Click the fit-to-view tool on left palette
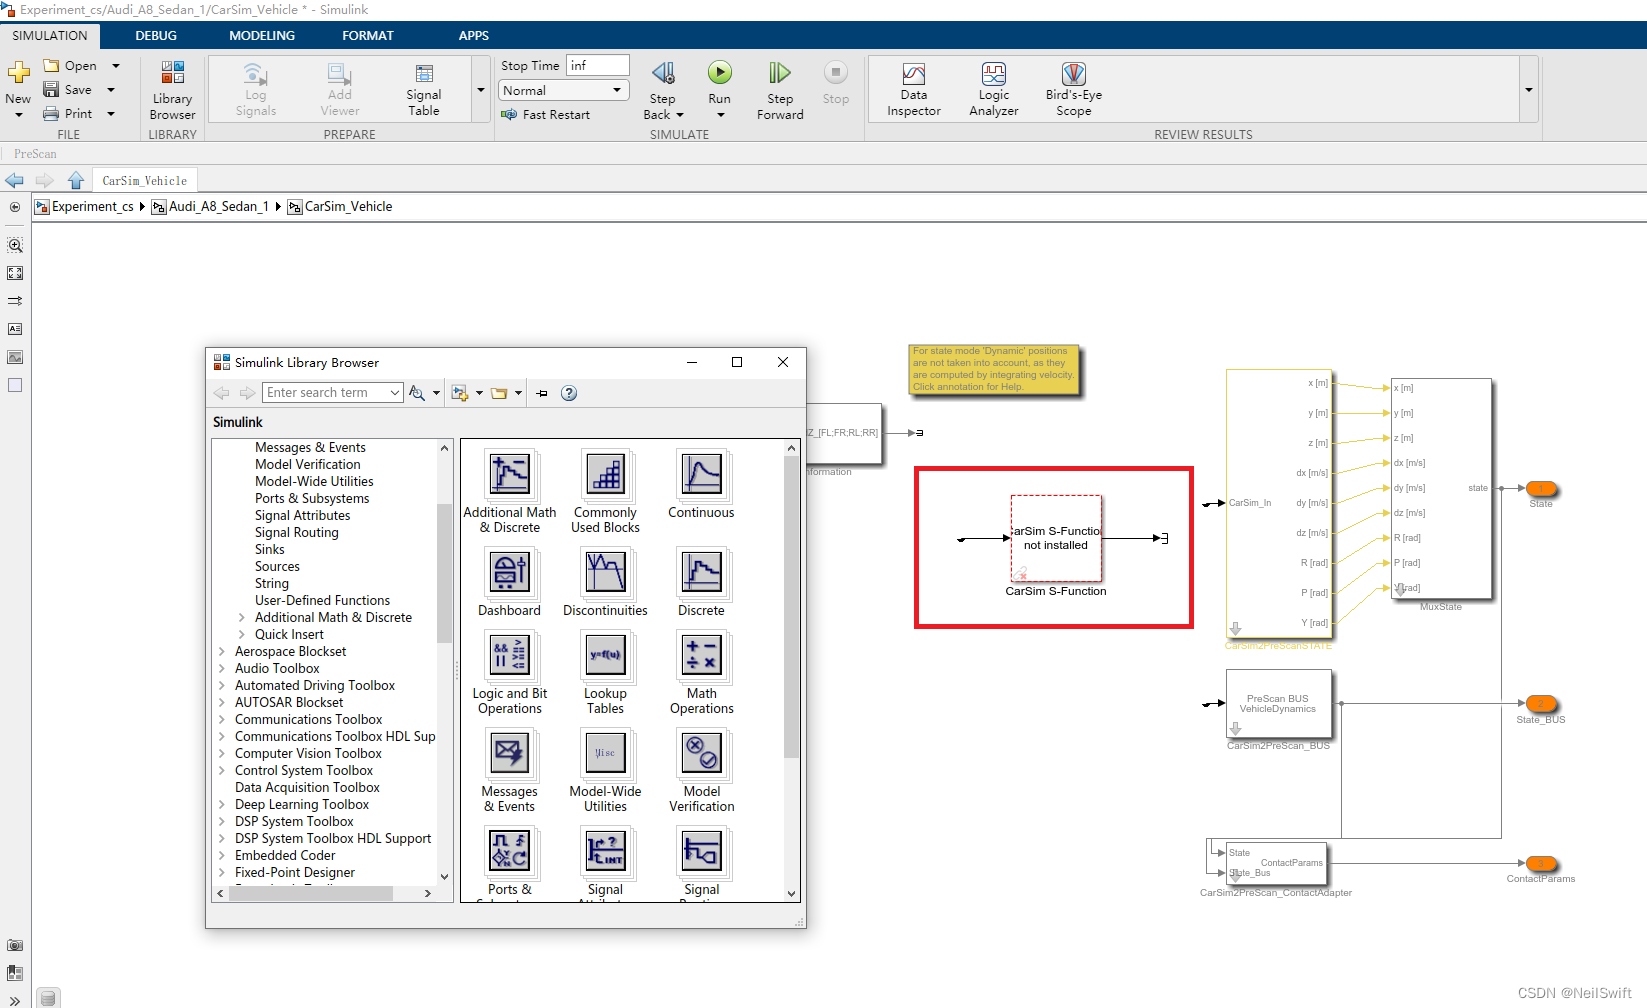This screenshot has height=1008, width=1647. [x=15, y=273]
